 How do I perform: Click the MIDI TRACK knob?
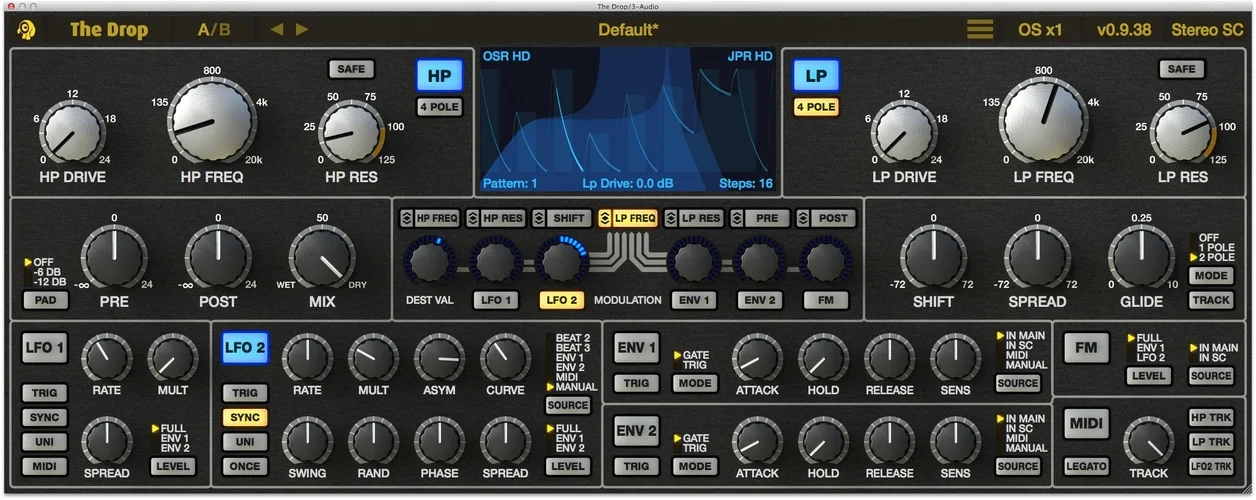click(1148, 441)
